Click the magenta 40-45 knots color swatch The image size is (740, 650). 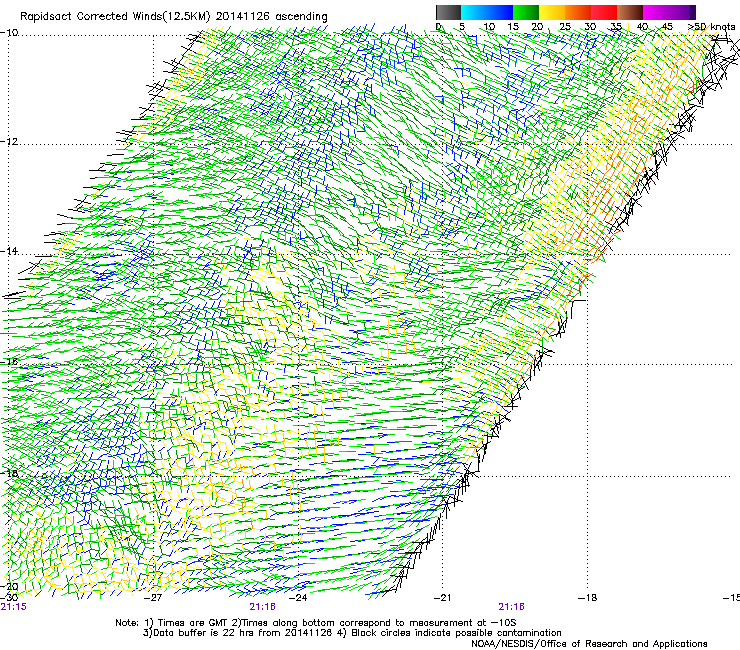(x=656, y=12)
